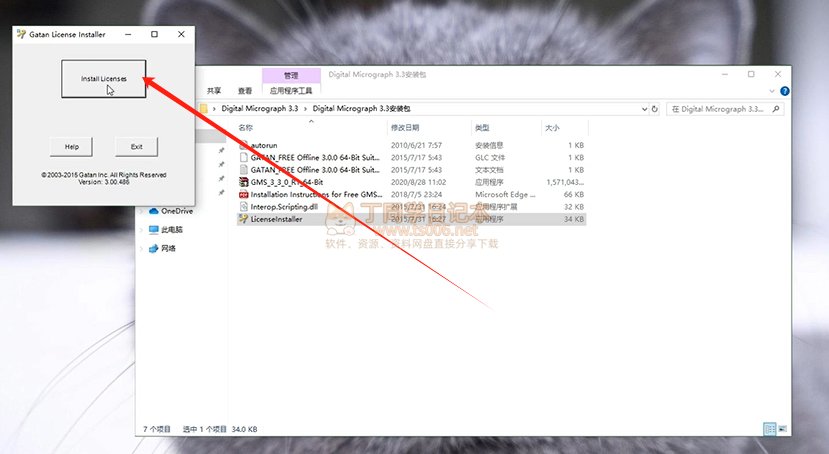Select 网络 in the navigation pane

click(168, 248)
